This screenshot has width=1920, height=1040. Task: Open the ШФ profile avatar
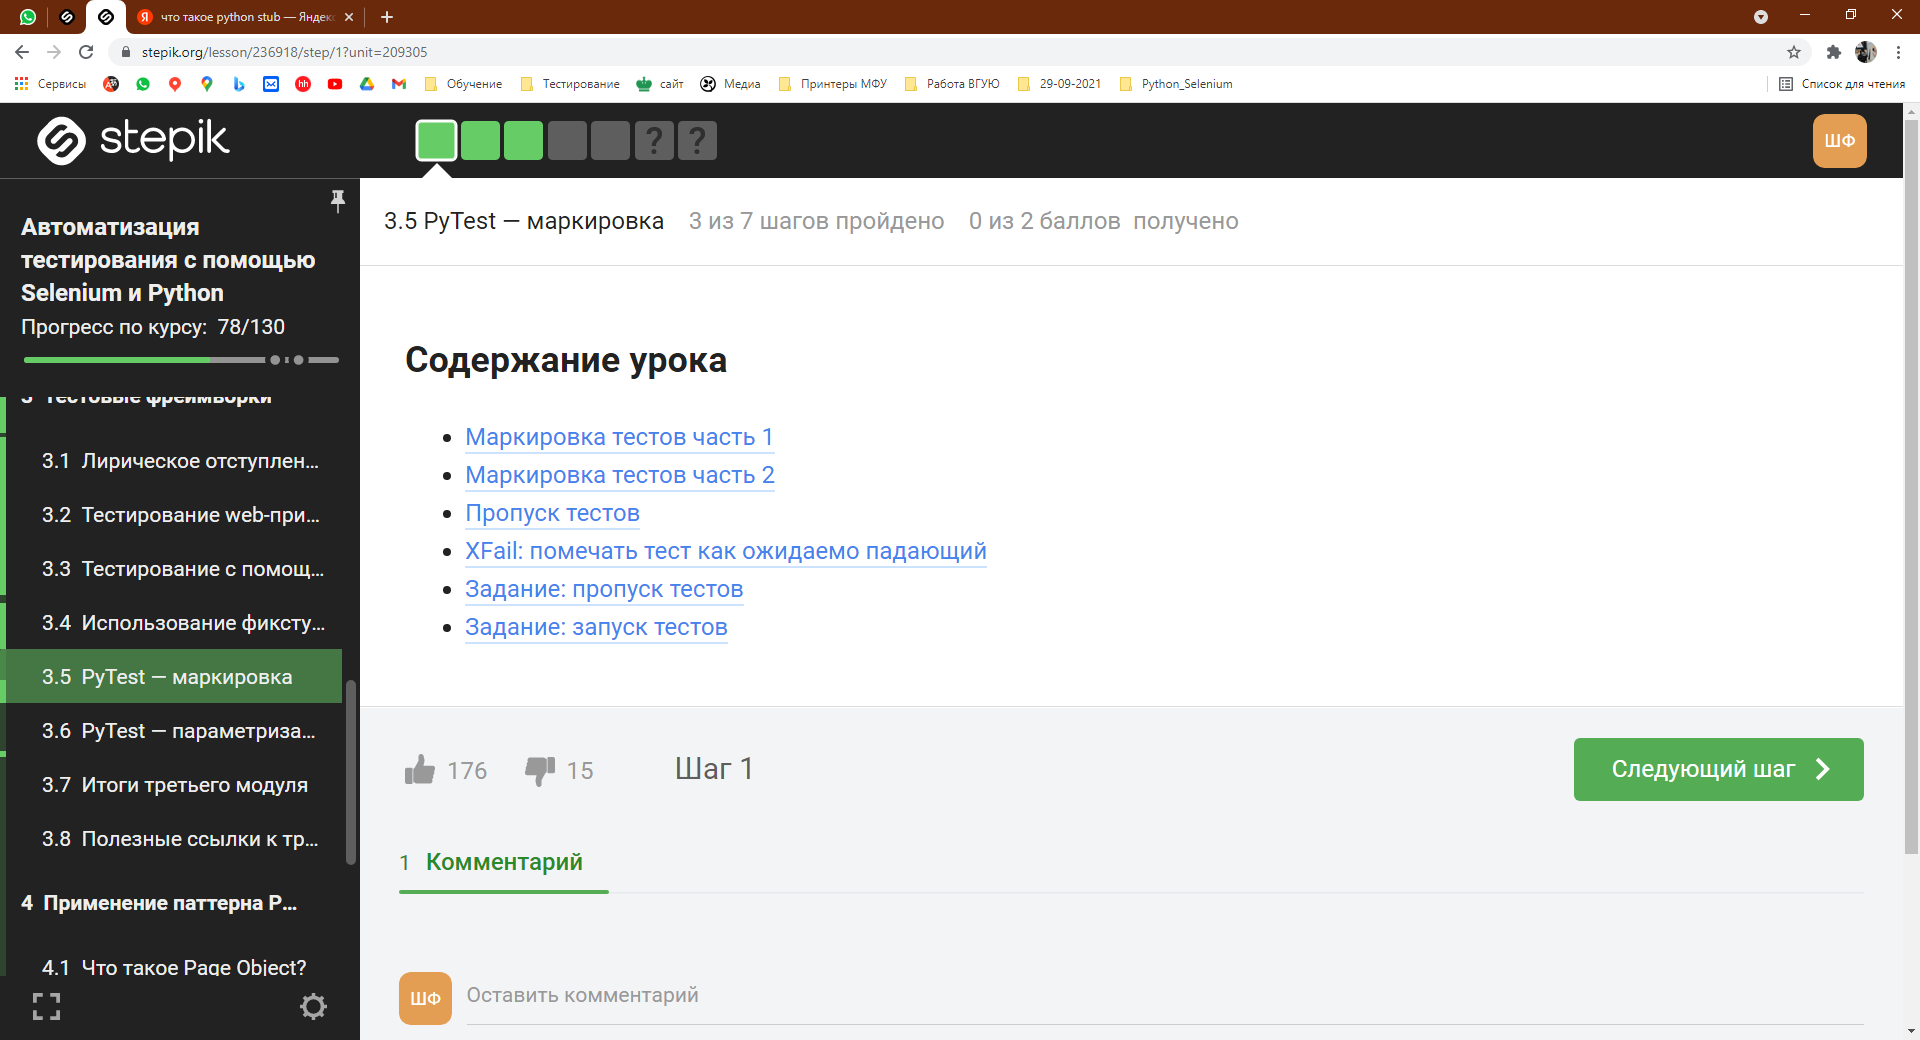(1840, 140)
